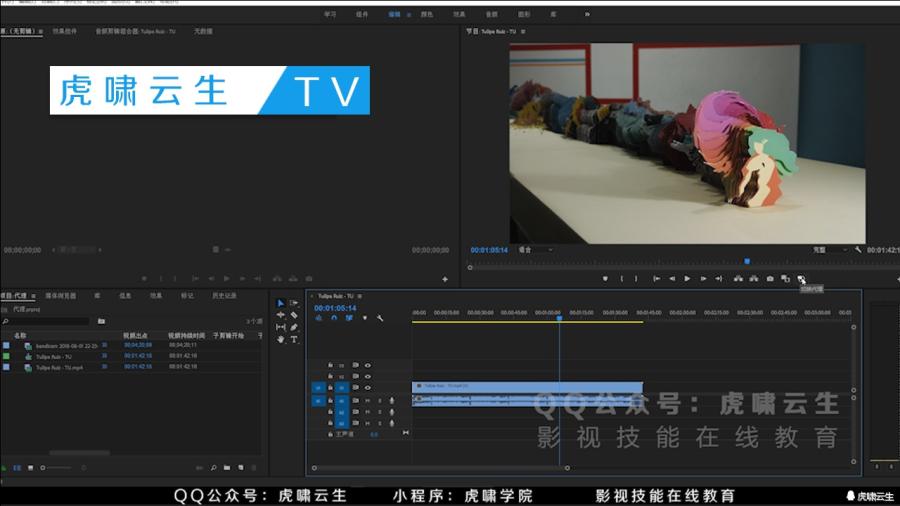Open the Tulips timeline panel menu
Viewport: 900px width, 506px height.
[360, 296]
